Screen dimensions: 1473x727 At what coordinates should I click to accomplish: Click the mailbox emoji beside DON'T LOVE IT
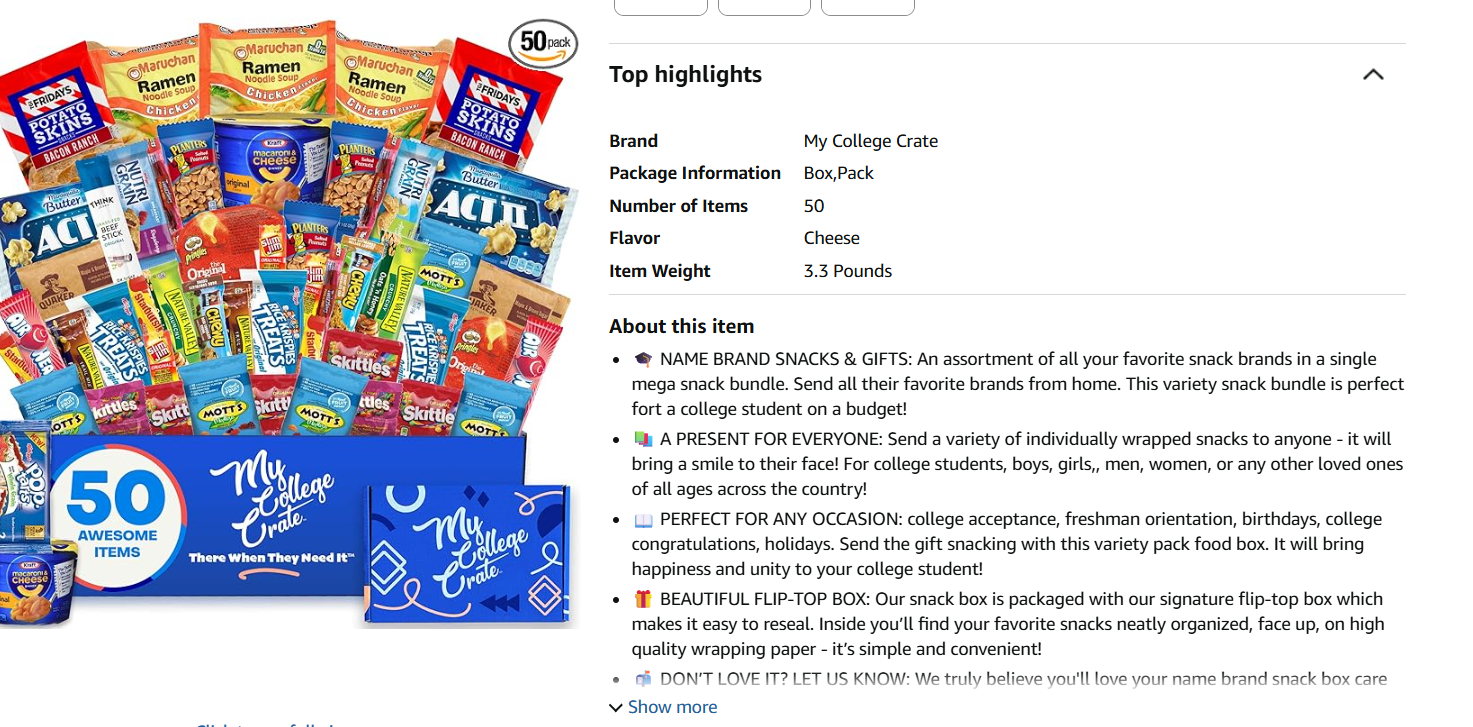point(643,679)
